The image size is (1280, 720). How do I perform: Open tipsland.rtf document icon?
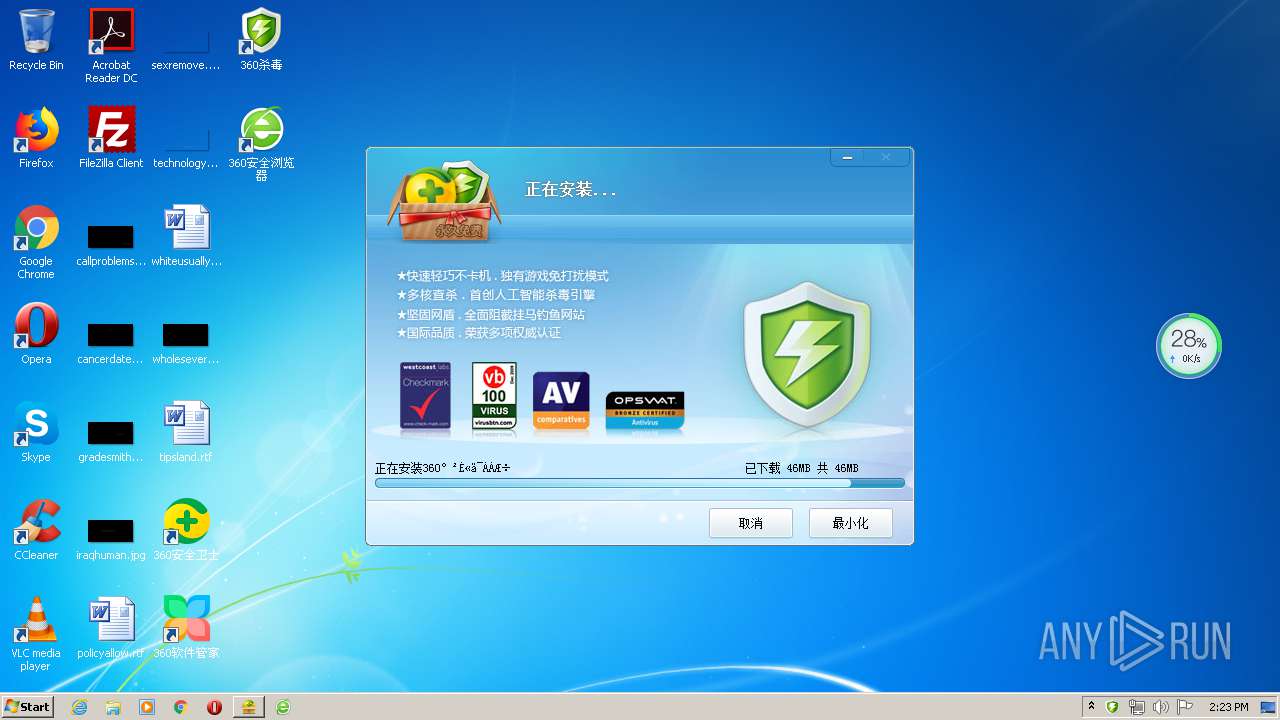186,432
